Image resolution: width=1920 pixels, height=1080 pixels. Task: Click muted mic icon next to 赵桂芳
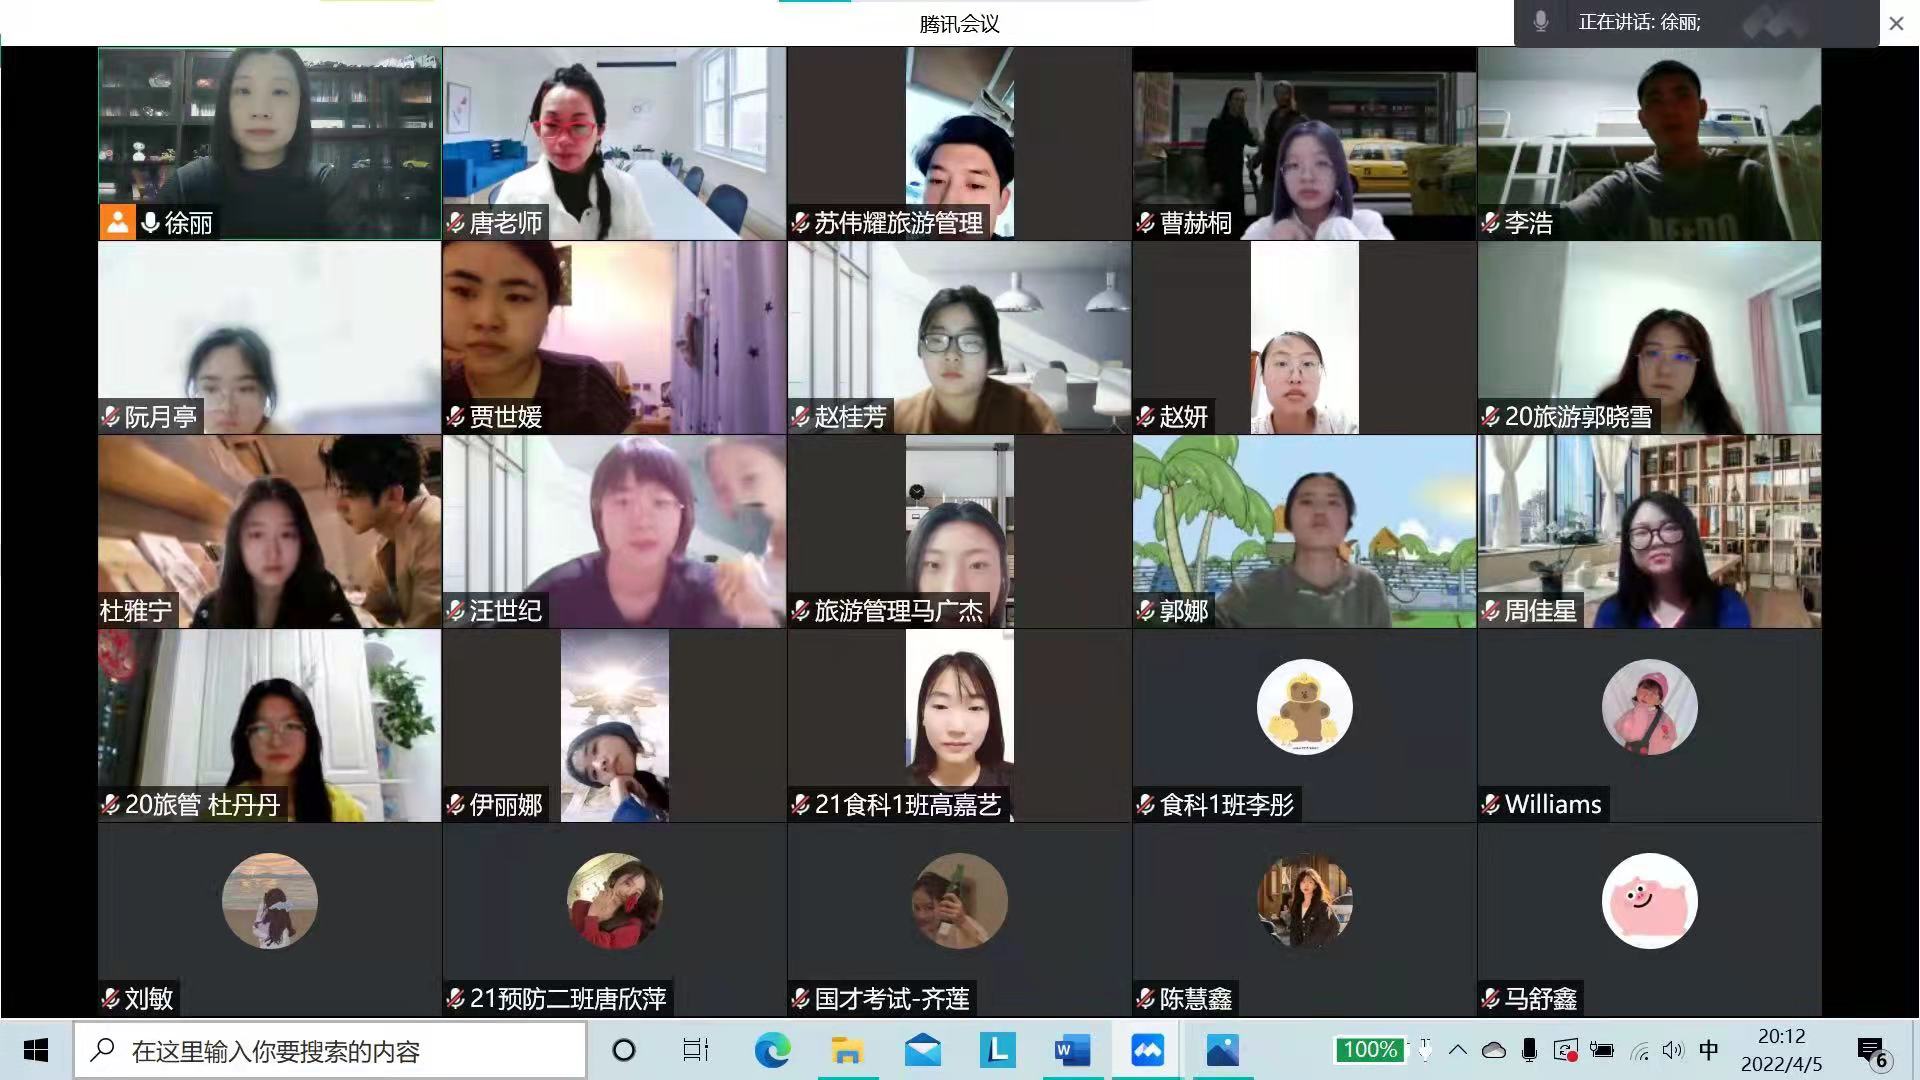(801, 416)
